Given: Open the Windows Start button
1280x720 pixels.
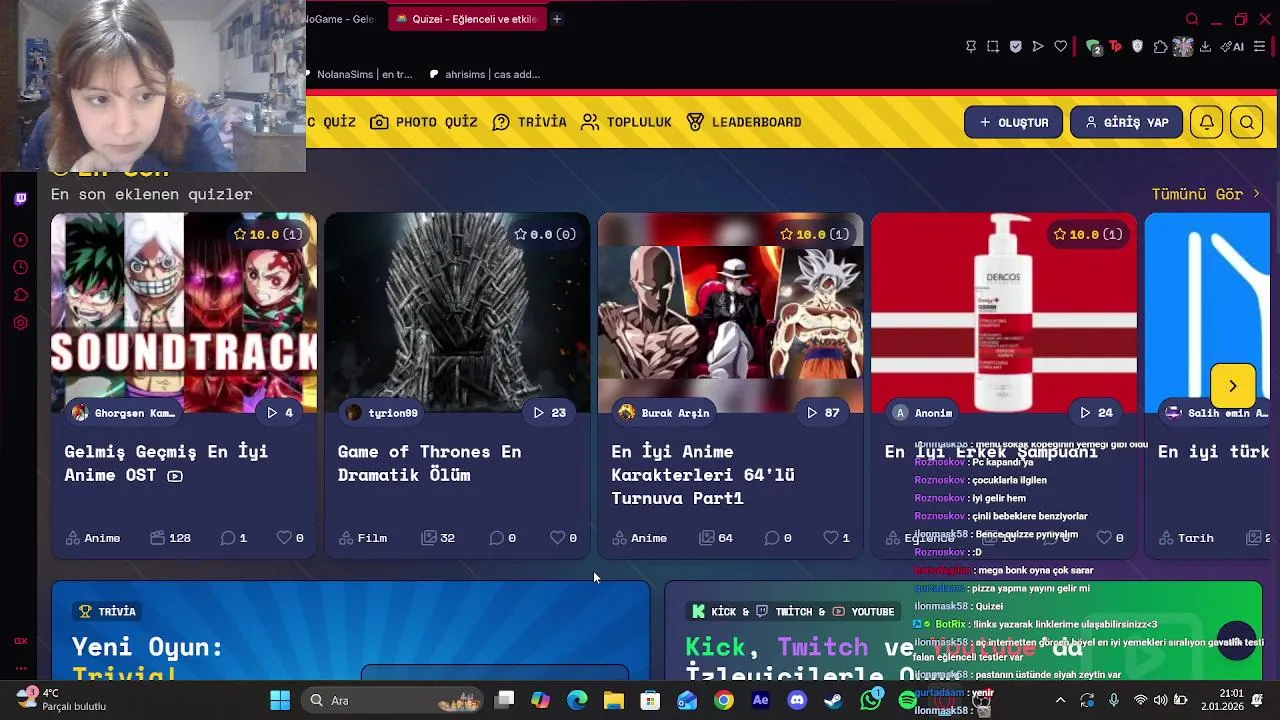Looking at the screenshot, I should (280, 700).
